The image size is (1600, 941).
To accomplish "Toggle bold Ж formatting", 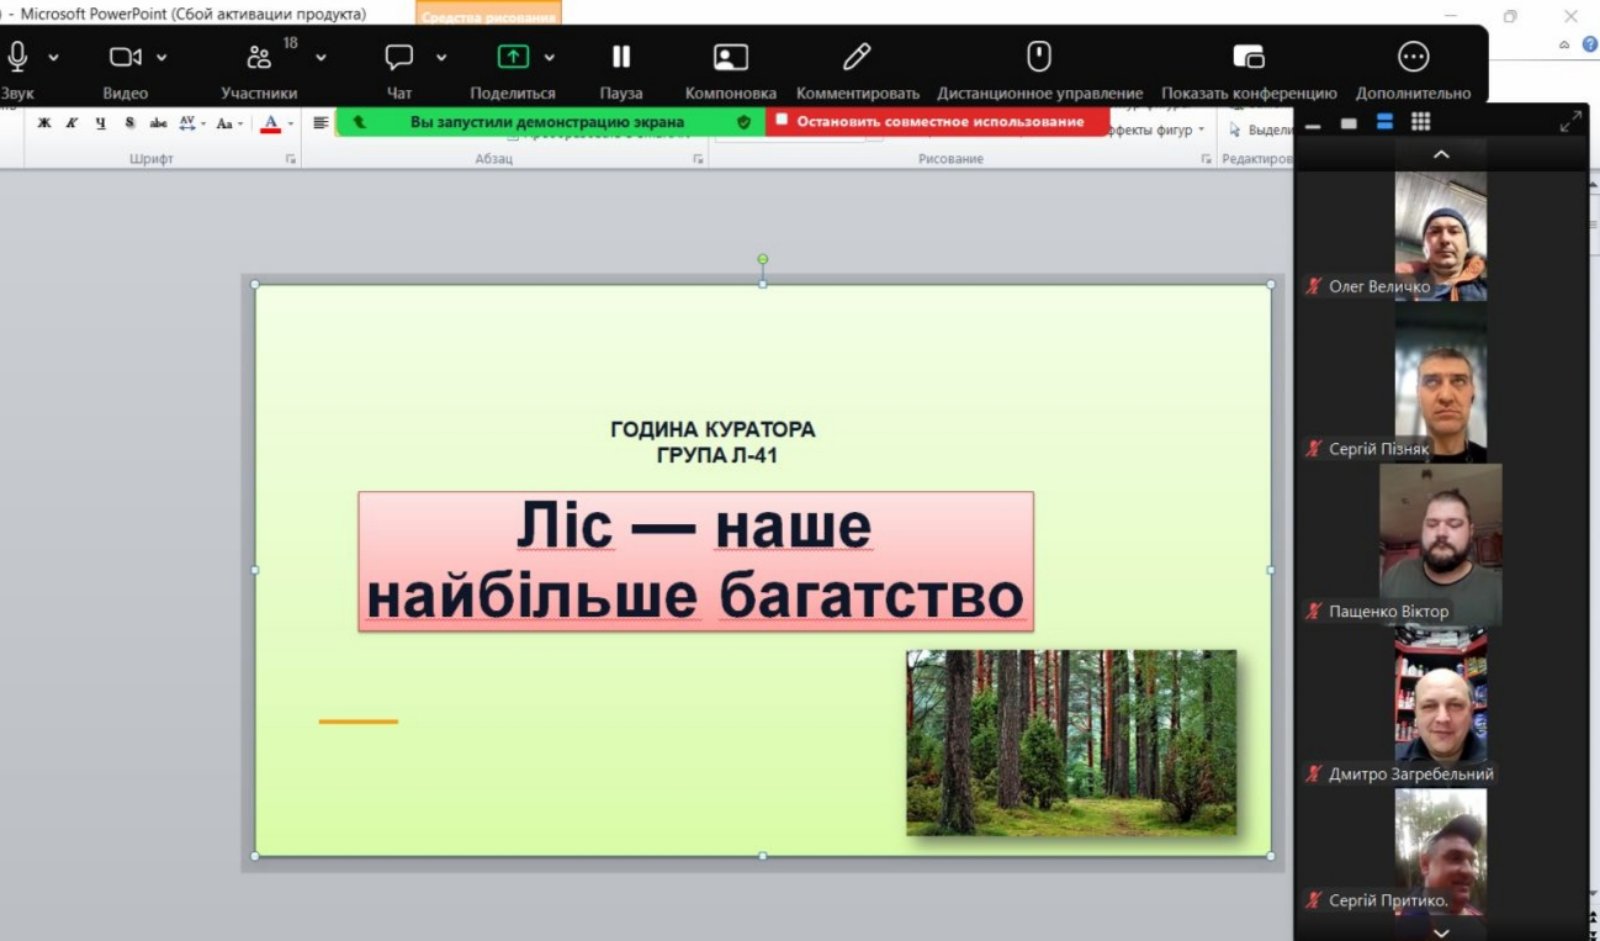I will point(44,123).
